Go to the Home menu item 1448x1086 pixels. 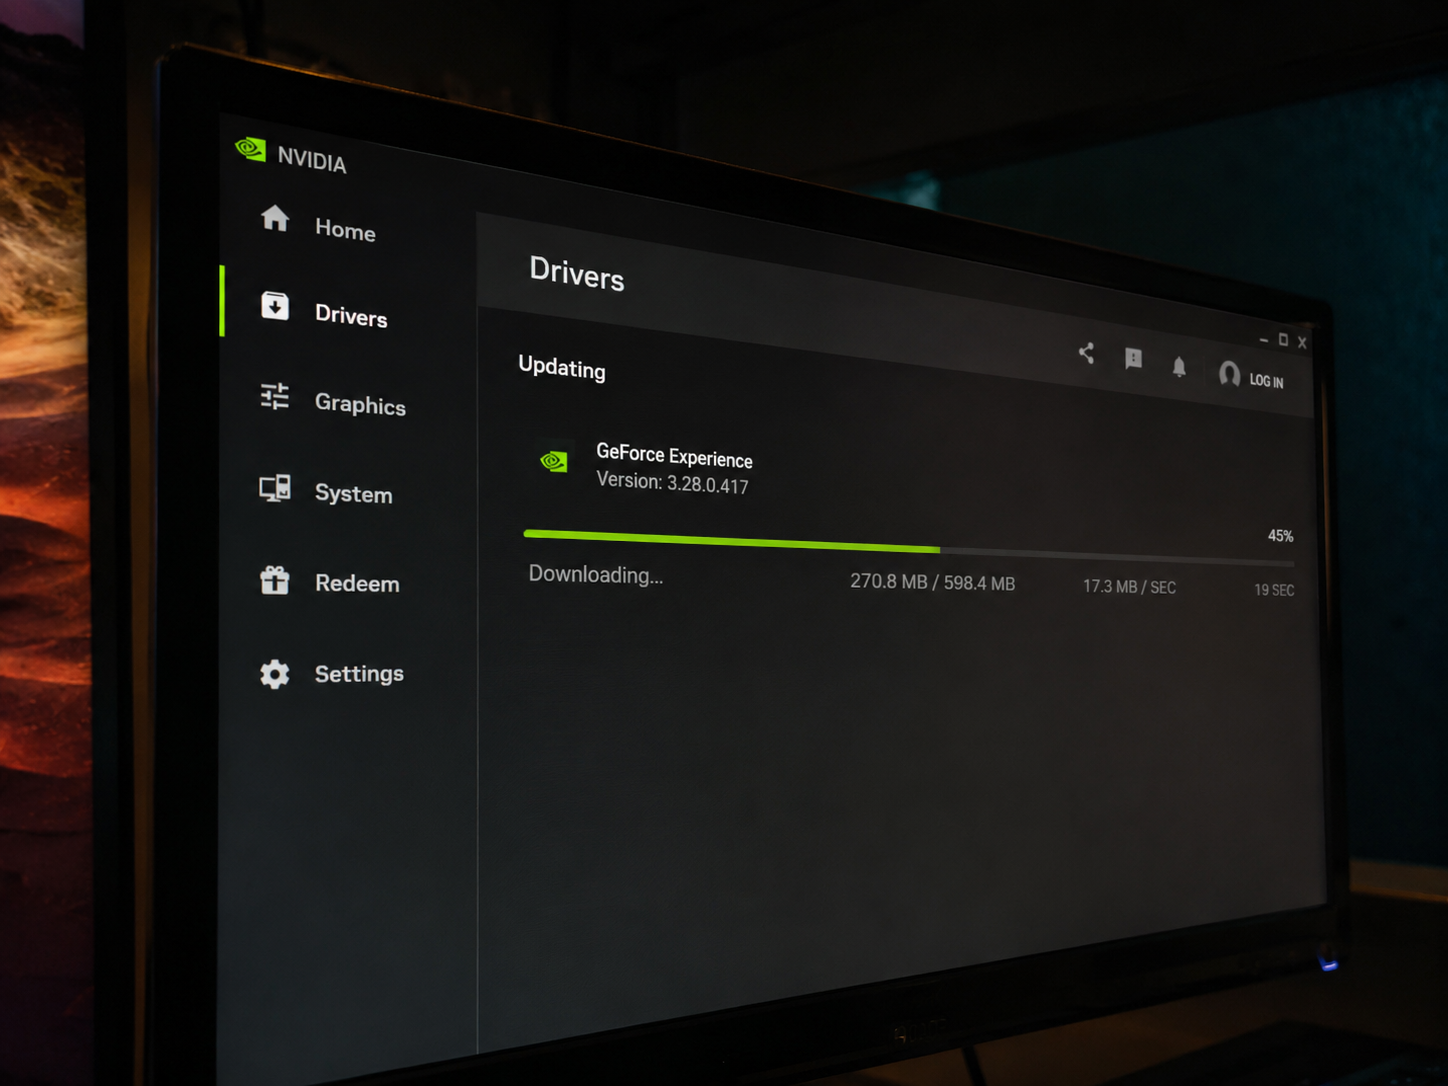click(x=345, y=230)
